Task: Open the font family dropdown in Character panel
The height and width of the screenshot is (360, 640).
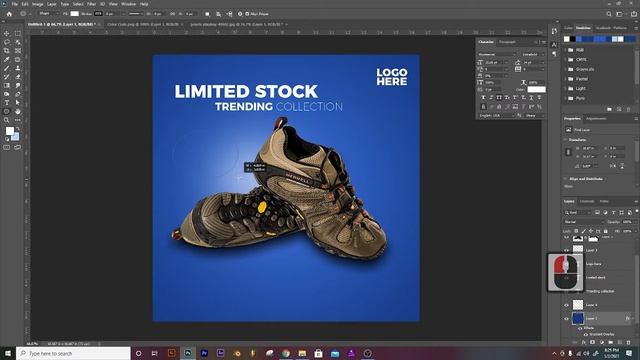Action: [x=497, y=54]
